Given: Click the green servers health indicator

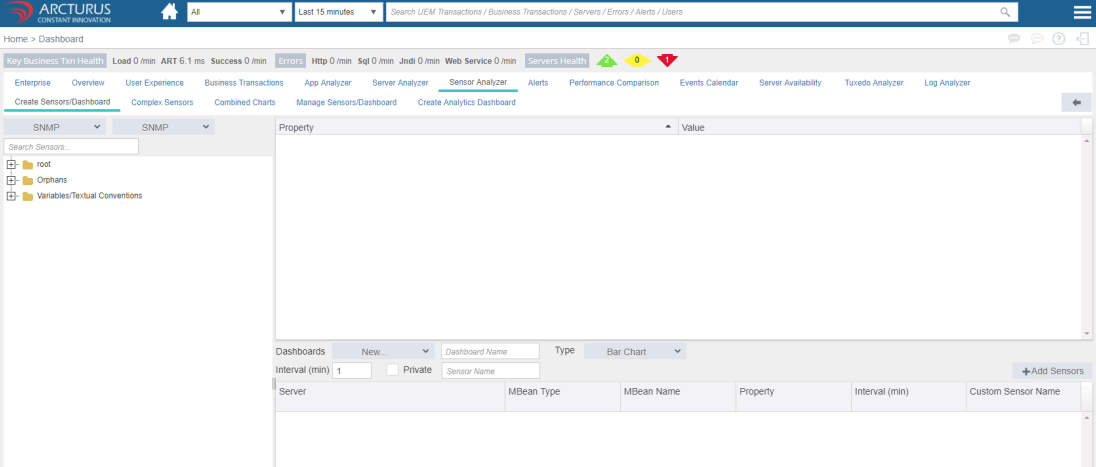Looking at the screenshot, I should click(605, 61).
